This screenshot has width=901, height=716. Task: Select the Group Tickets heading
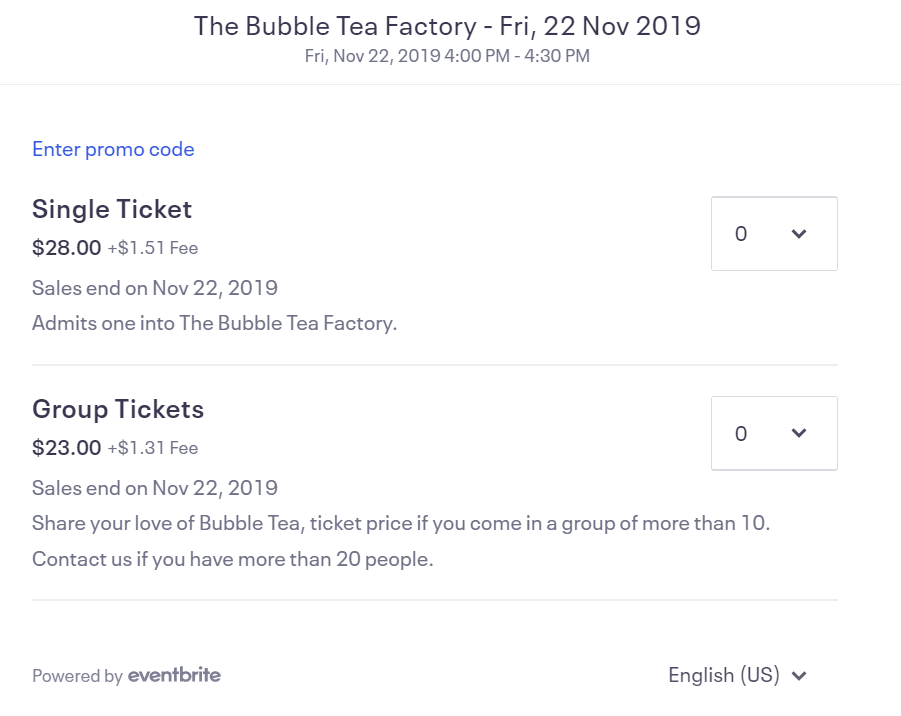coord(118,409)
